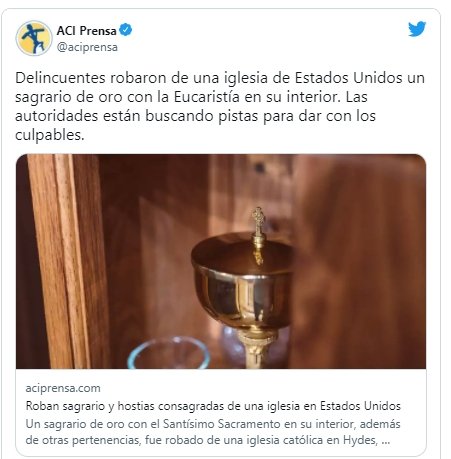Click the word 'culpables.' in the tweet
The height and width of the screenshot is (459, 451).
tap(50, 135)
